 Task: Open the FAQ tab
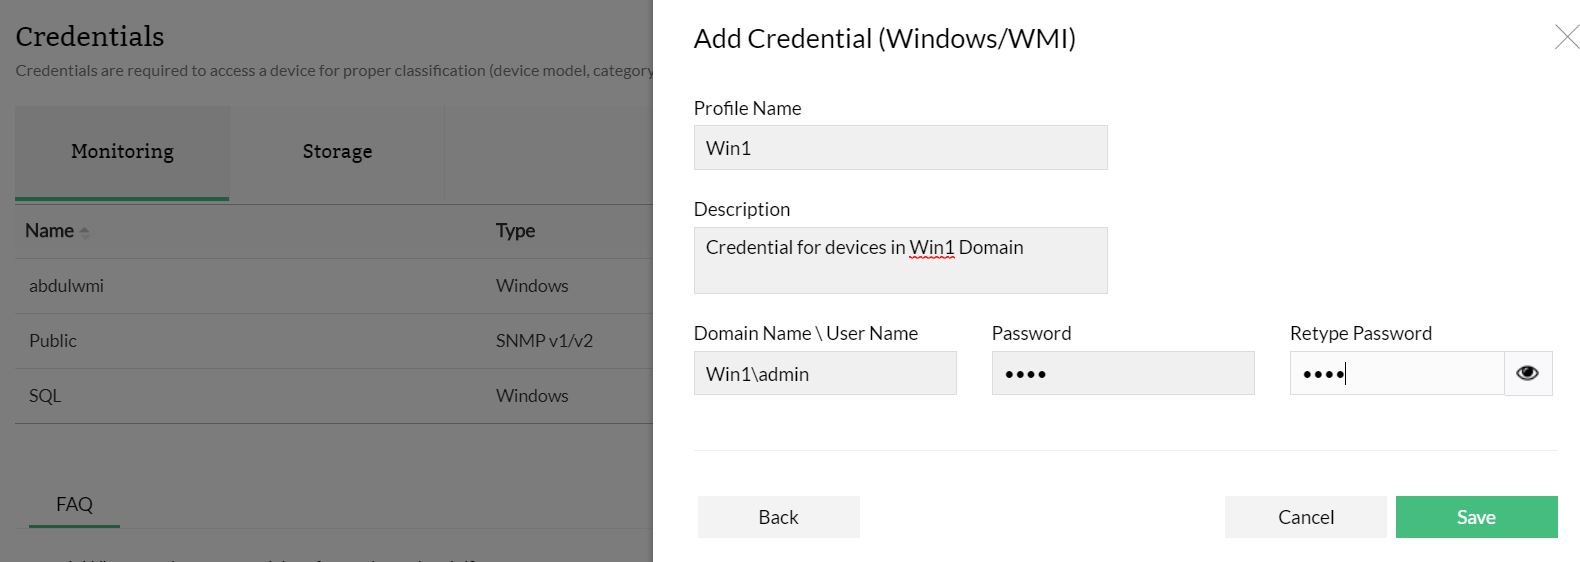point(74,505)
